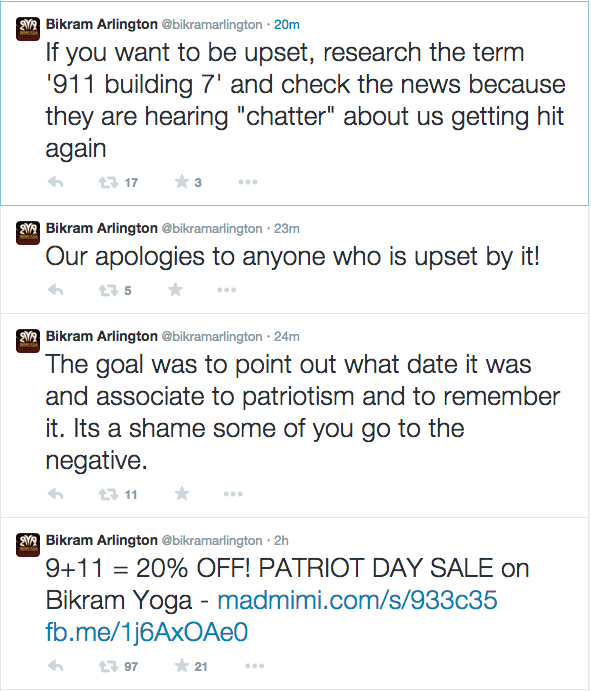This screenshot has width=591, height=691.
Task: Retweet the Patriot Day Sale tweet
Action: pos(108,666)
